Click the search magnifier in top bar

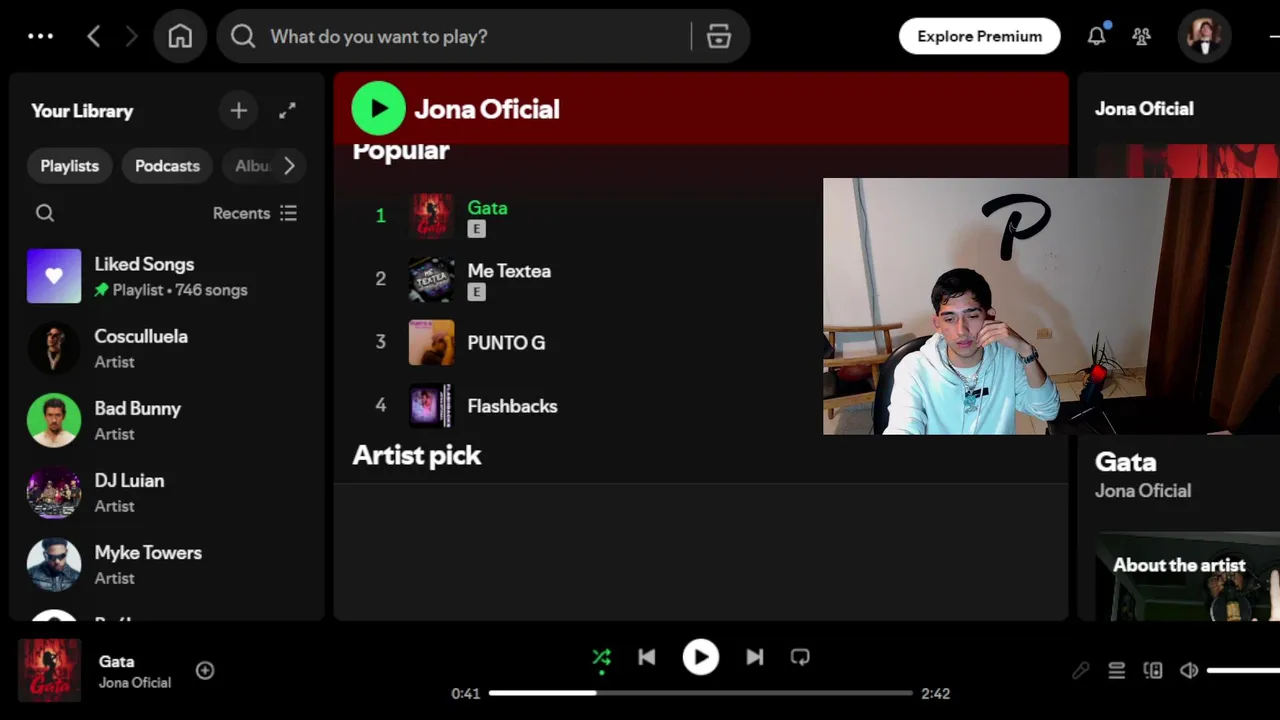[243, 36]
